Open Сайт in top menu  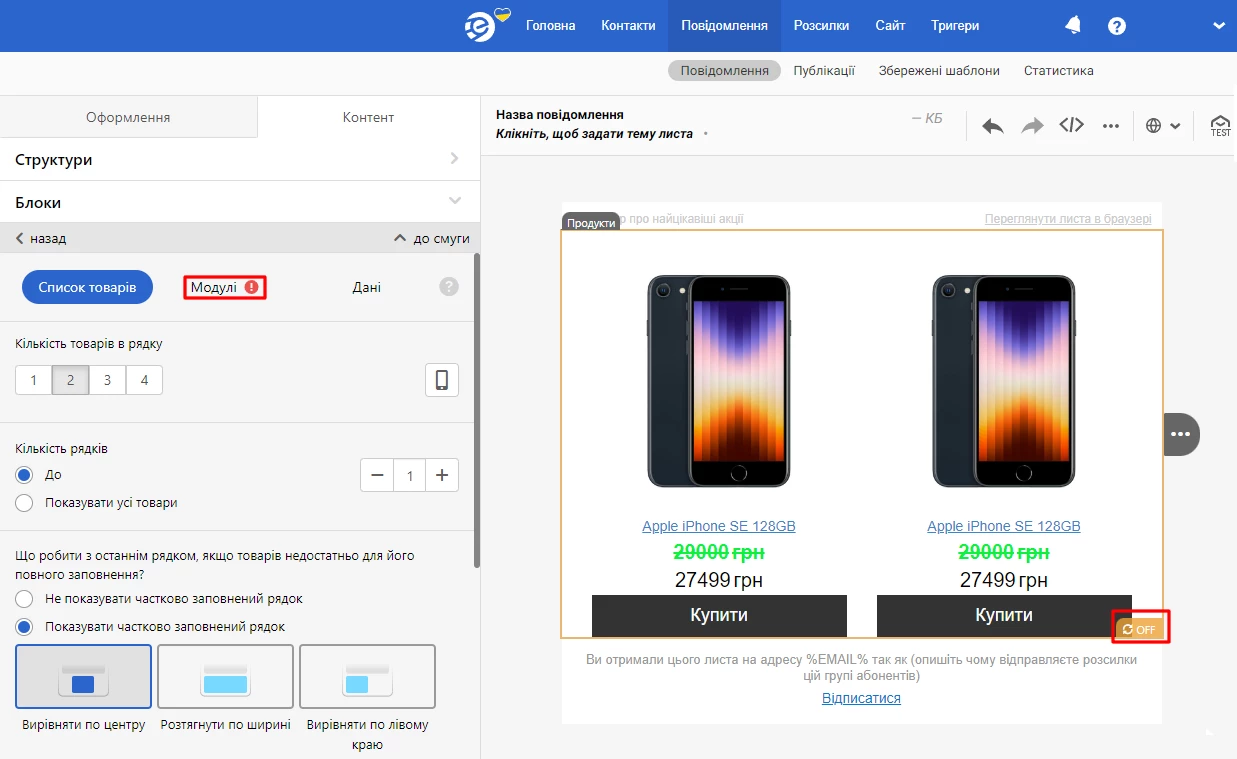point(890,26)
